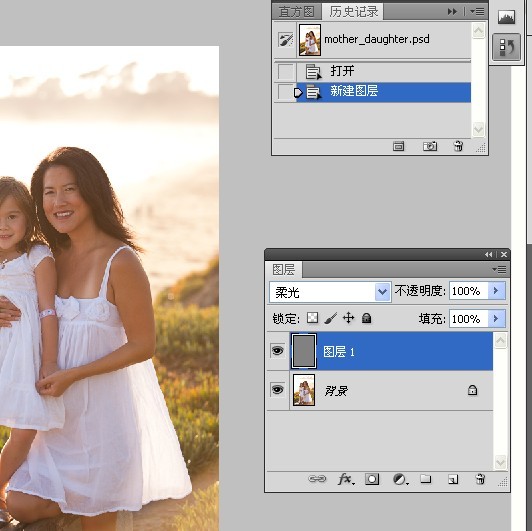
Task: Add layer style fx icon
Action: pos(346,479)
